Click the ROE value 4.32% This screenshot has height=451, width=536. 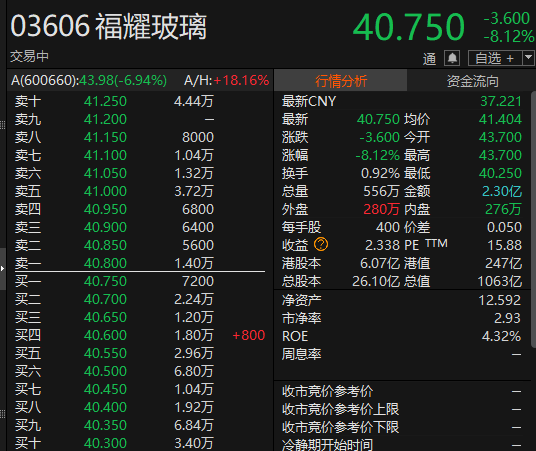pos(501,336)
